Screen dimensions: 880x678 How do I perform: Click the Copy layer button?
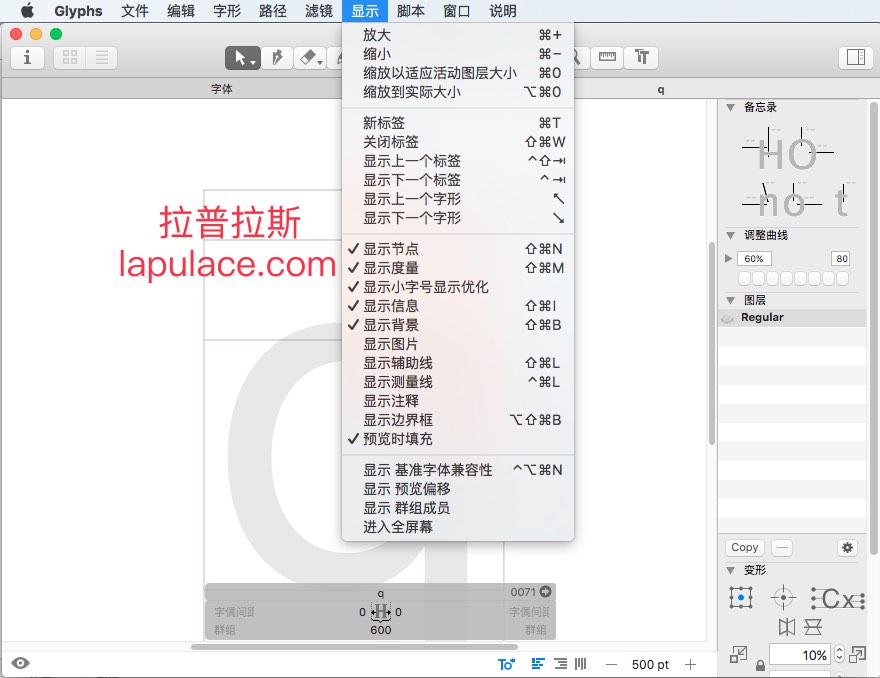pos(745,547)
